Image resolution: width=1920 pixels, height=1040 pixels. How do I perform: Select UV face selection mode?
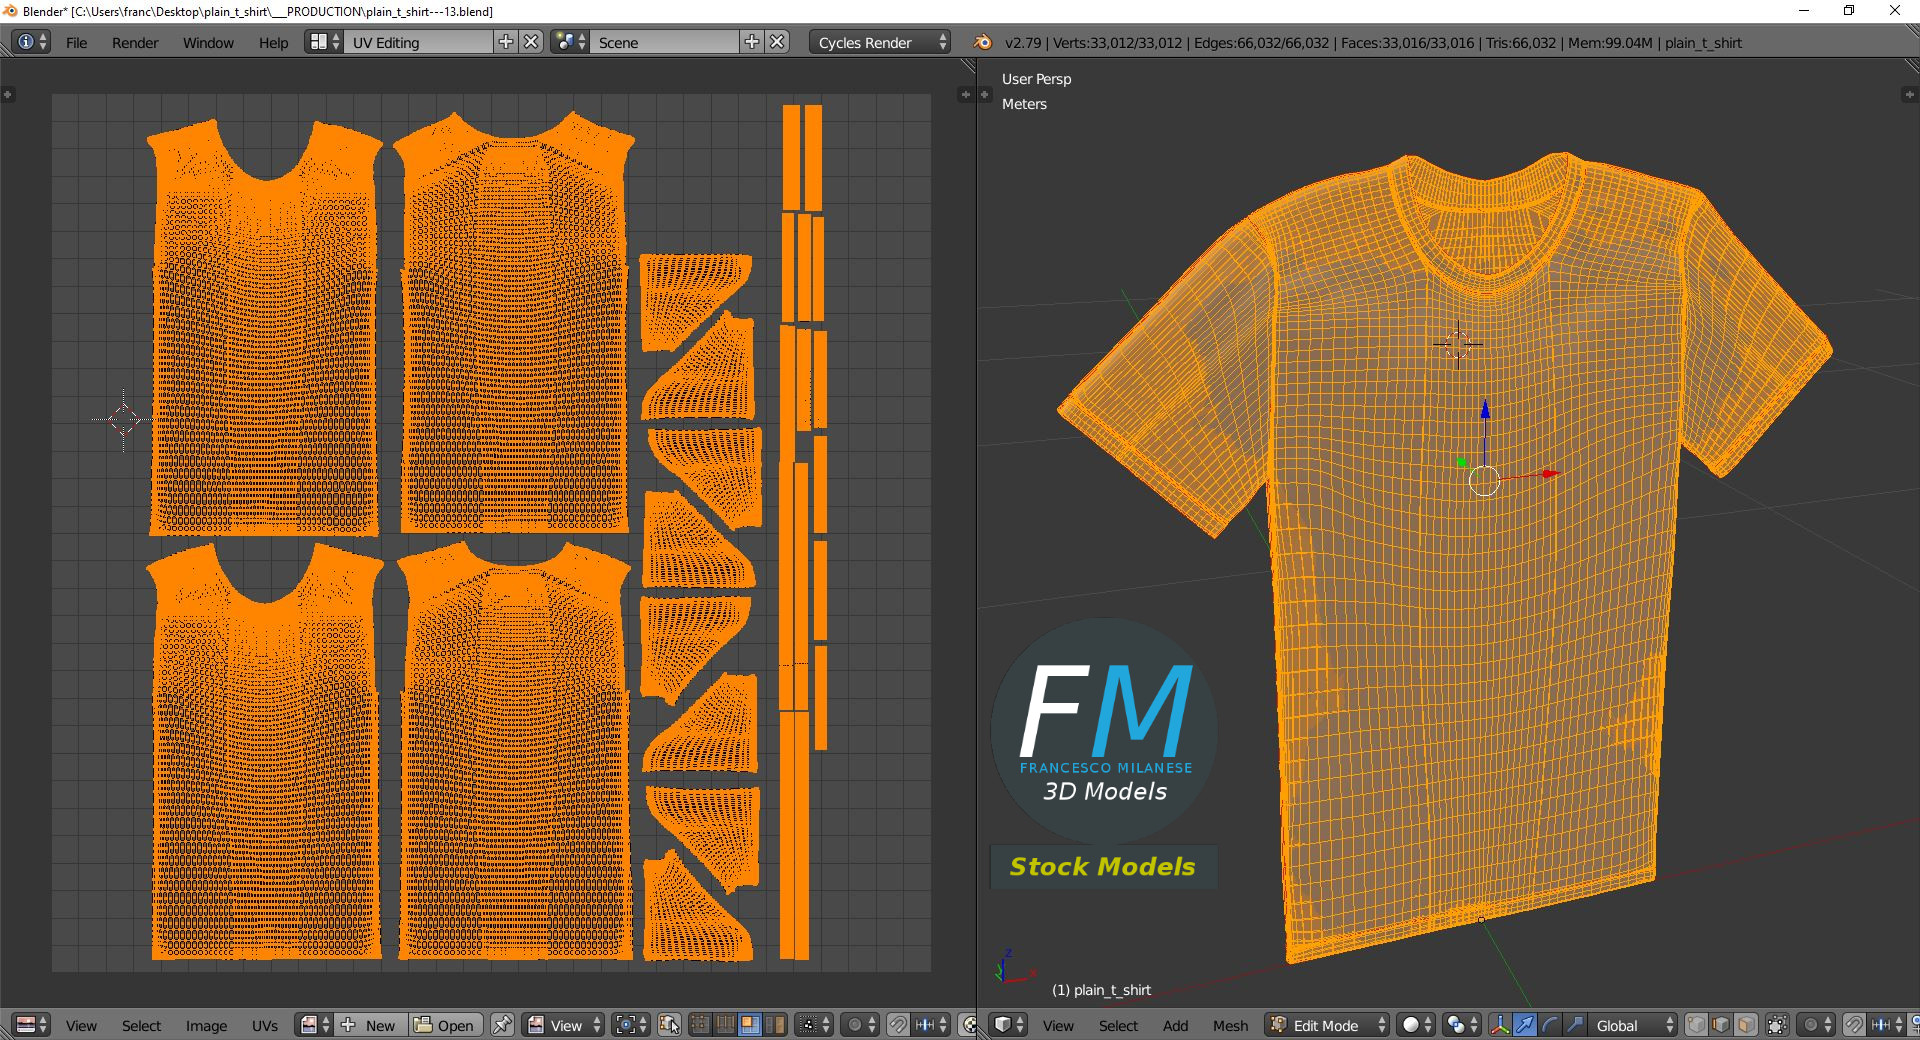pos(749,1025)
